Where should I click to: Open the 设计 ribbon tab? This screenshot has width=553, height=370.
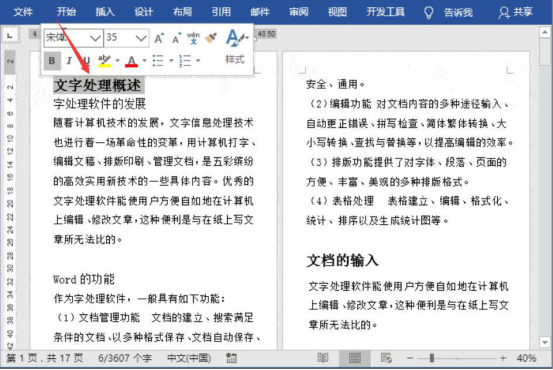pos(144,12)
